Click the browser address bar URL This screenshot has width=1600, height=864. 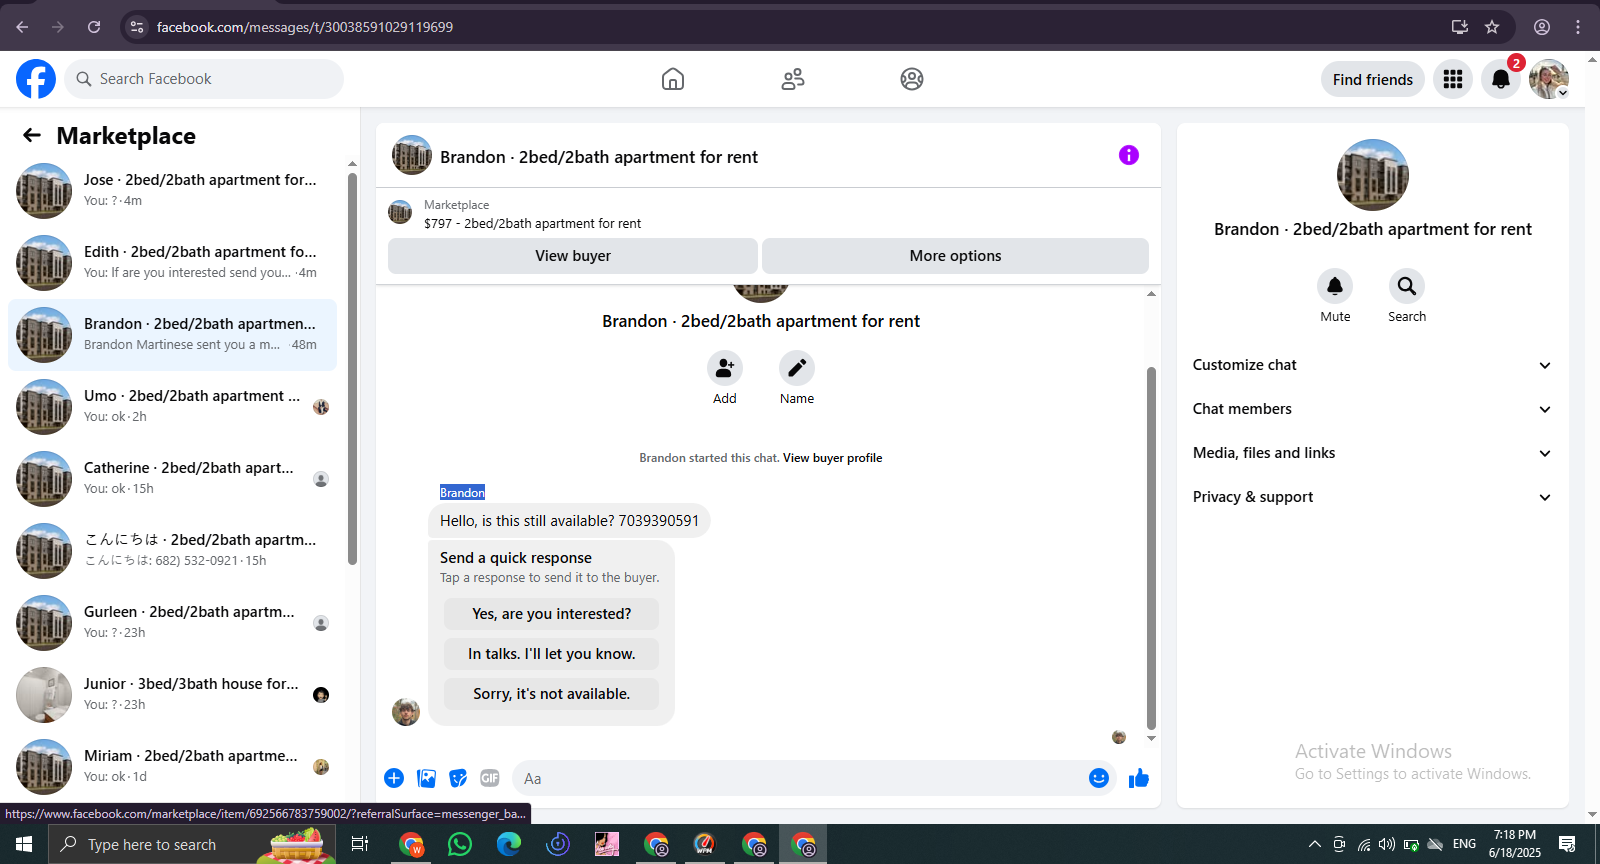tap(304, 27)
